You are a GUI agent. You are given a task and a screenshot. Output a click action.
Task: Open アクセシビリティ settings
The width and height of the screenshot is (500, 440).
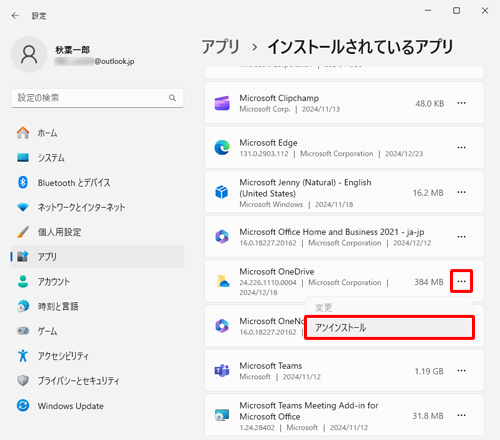[x=97, y=356]
